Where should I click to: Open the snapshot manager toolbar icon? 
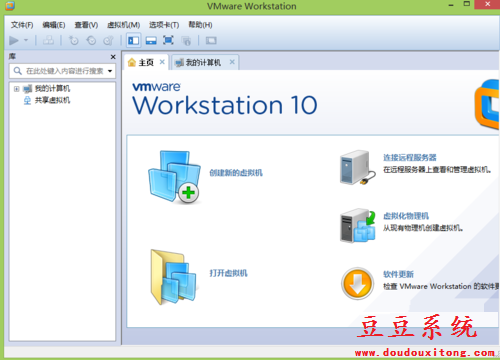108,41
